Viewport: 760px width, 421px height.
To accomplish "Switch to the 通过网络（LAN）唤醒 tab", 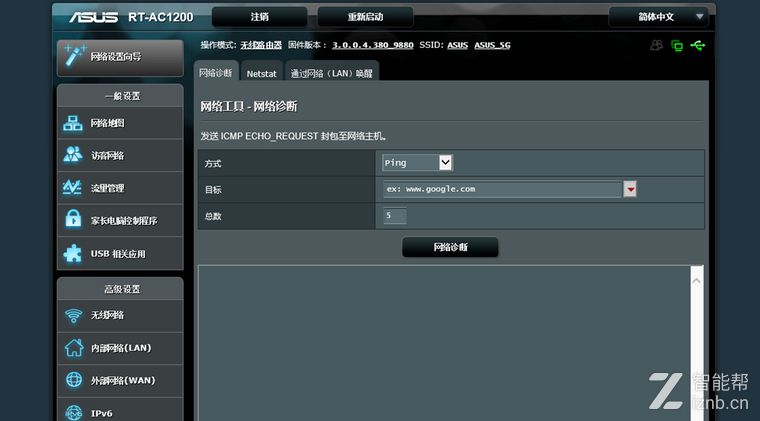I will coord(332,74).
